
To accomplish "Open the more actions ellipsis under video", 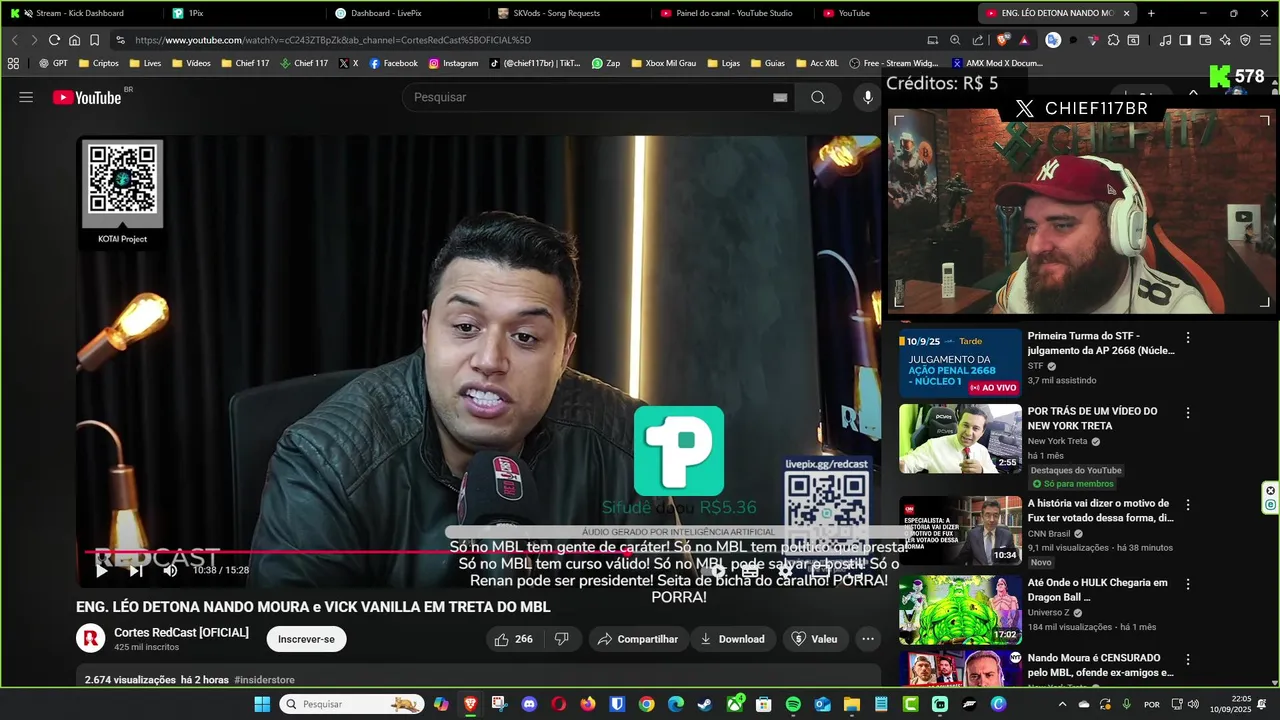I will [868, 639].
